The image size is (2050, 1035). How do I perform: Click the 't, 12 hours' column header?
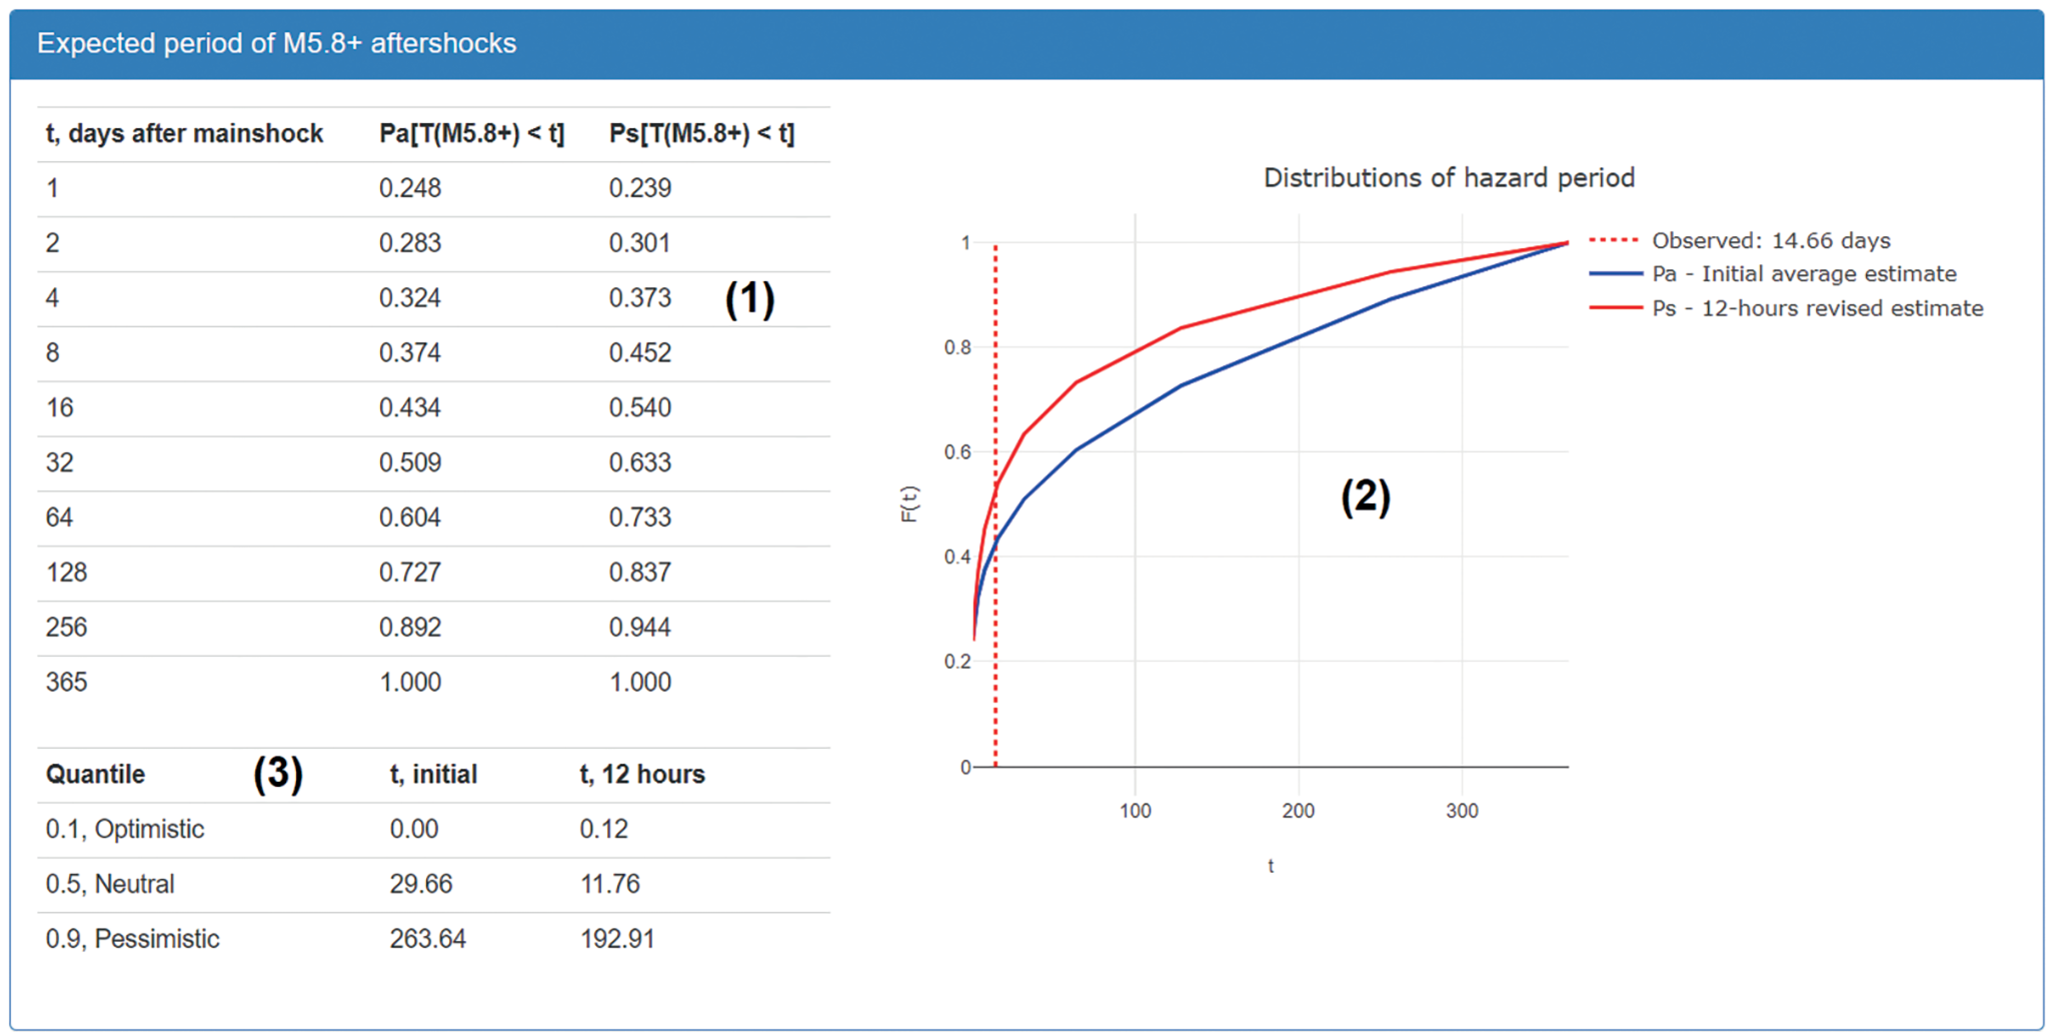642,775
